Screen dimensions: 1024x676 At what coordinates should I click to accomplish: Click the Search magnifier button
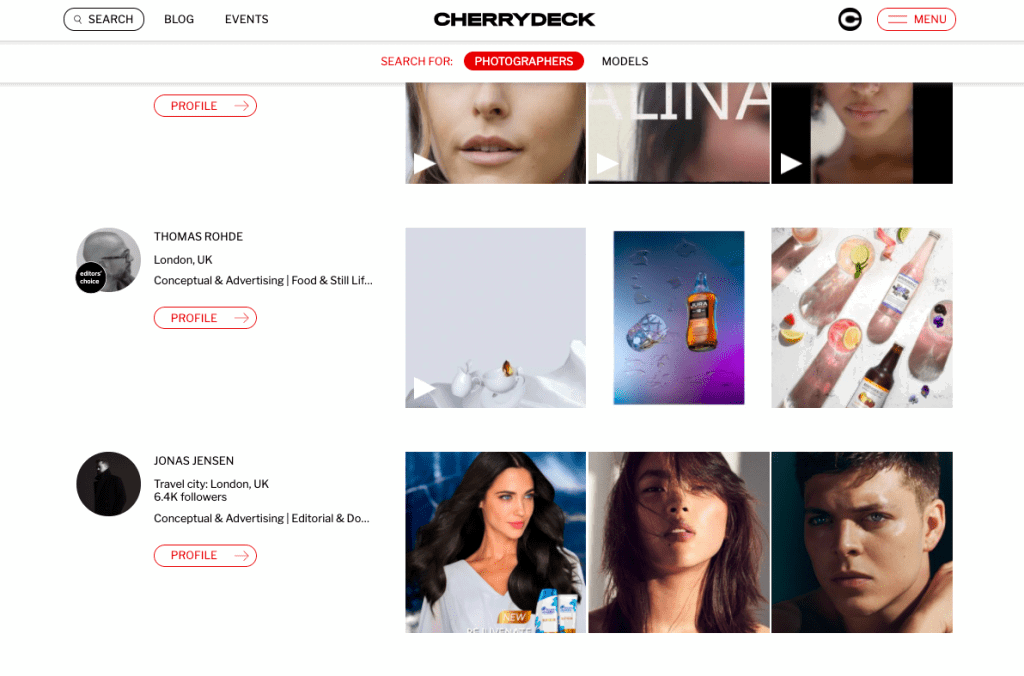pyautogui.click(x=104, y=20)
